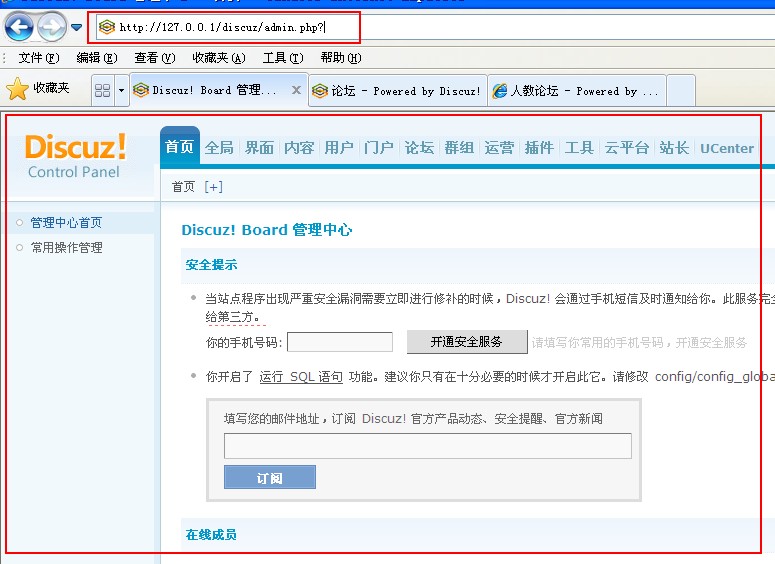Open the recent pages dropdown arrow
Image resolution: width=775 pixels, height=564 pixels.
[77, 27]
